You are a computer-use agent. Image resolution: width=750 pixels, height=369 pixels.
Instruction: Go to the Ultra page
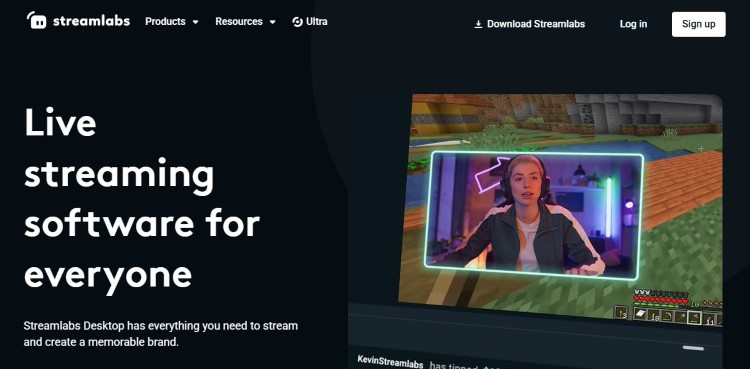316,22
